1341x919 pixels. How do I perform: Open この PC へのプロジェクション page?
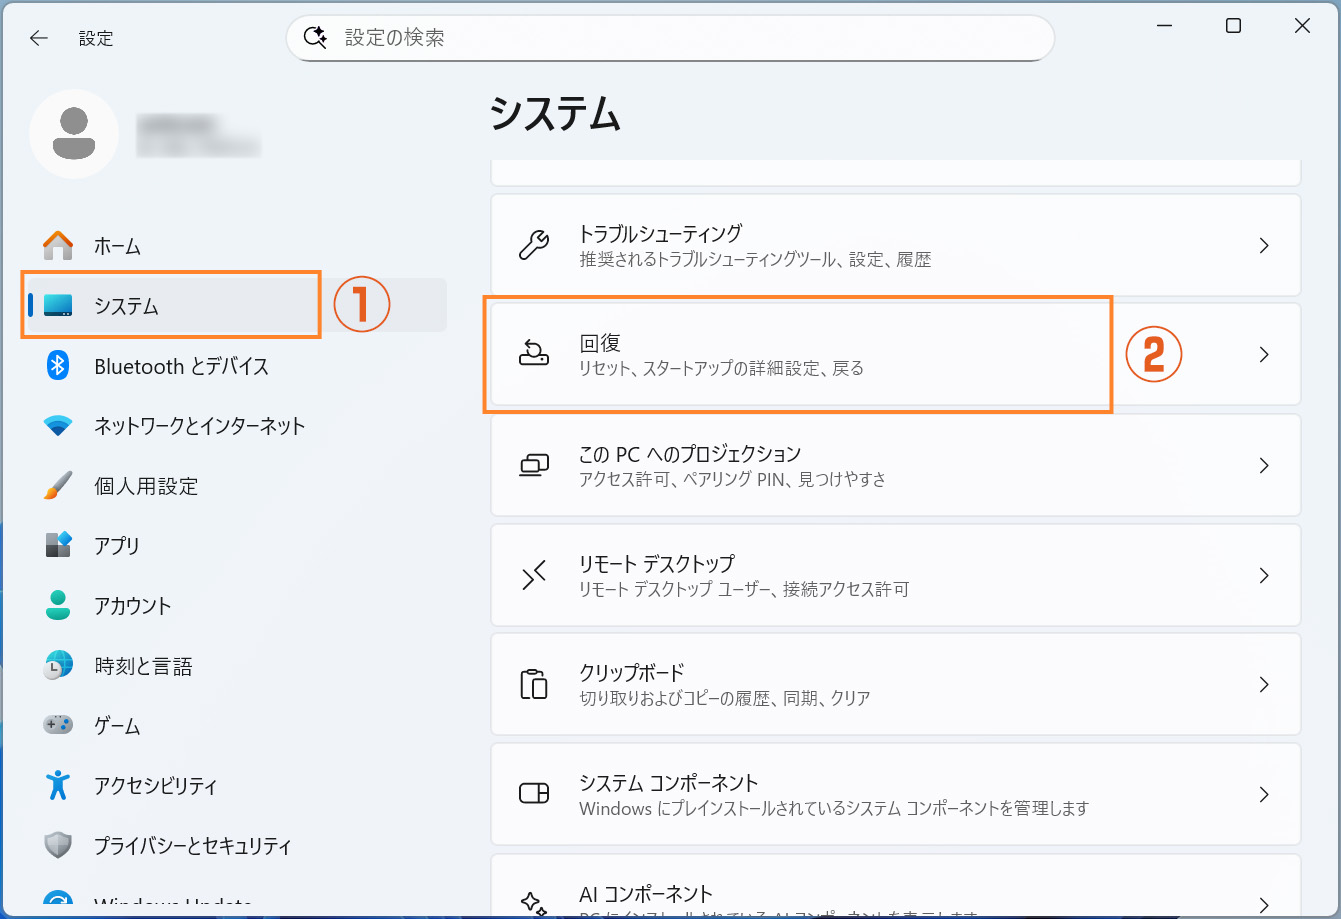coord(896,465)
